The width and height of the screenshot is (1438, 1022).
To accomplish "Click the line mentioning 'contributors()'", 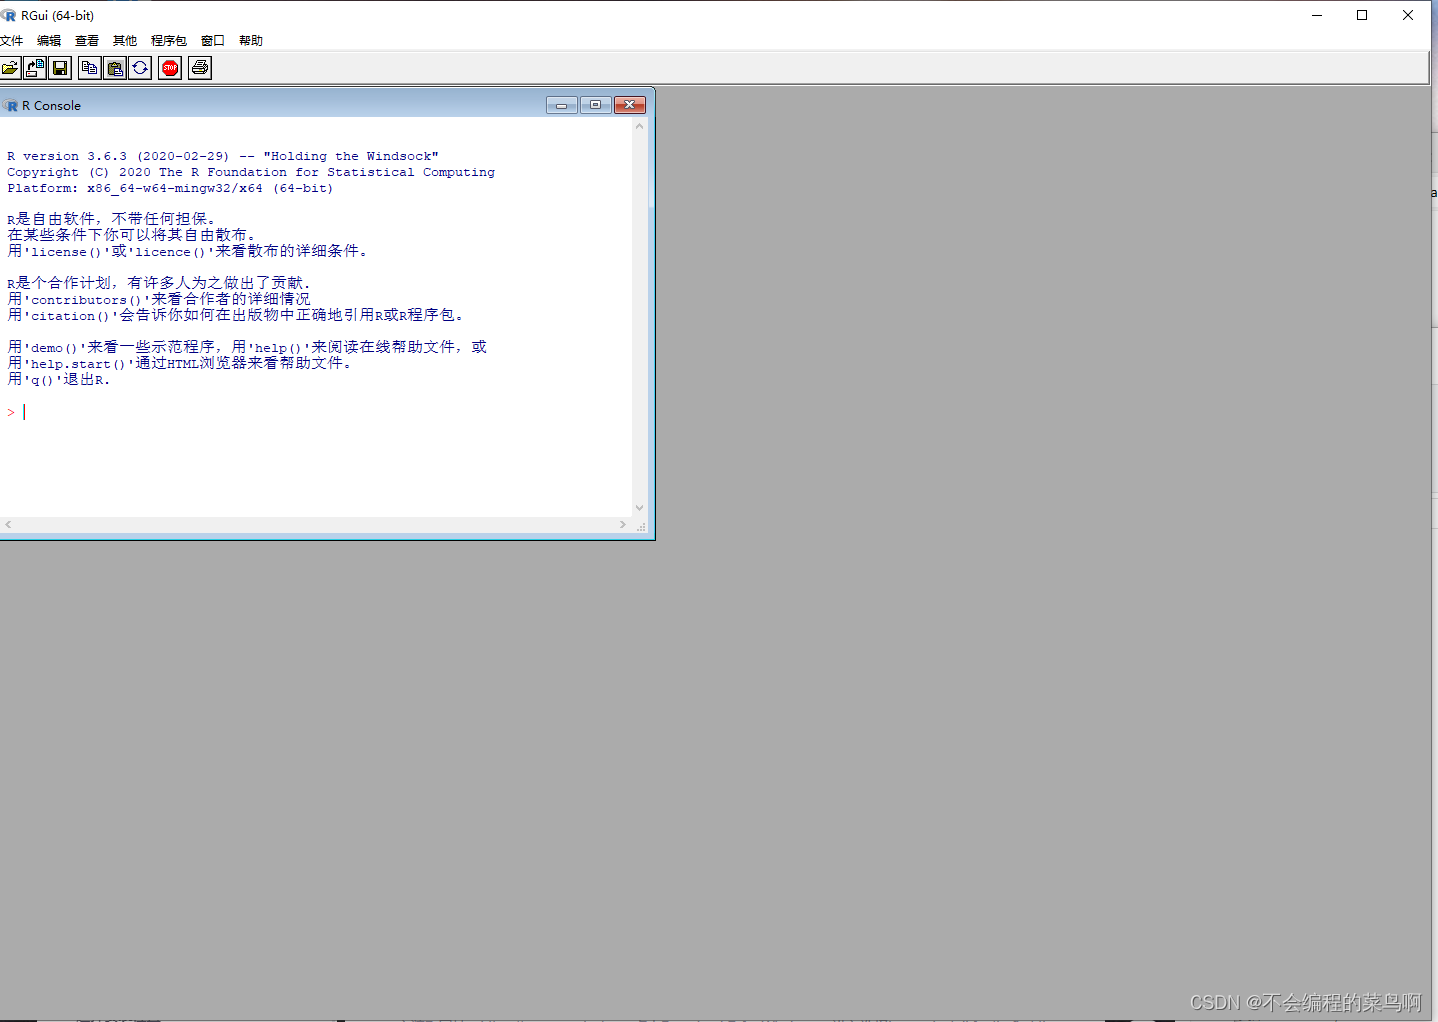I will (x=159, y=299).
